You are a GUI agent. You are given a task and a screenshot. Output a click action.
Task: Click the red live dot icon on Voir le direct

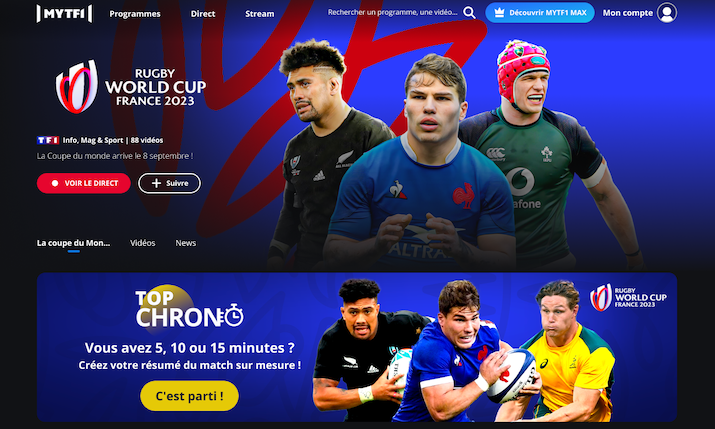(x=55, y=183)
